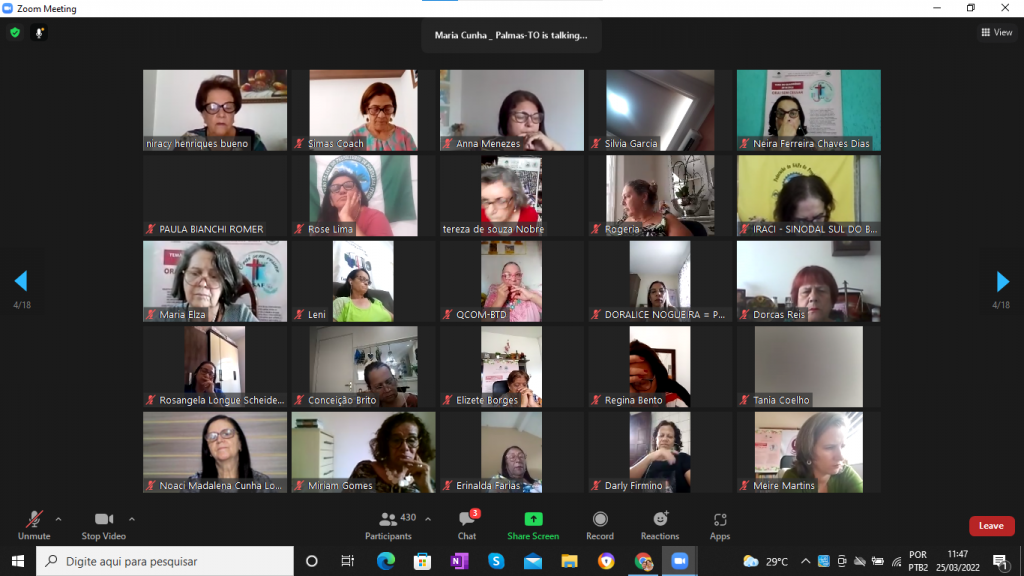
Task: Expand video options arrow beside Stop Video
Action: point(132,519)
